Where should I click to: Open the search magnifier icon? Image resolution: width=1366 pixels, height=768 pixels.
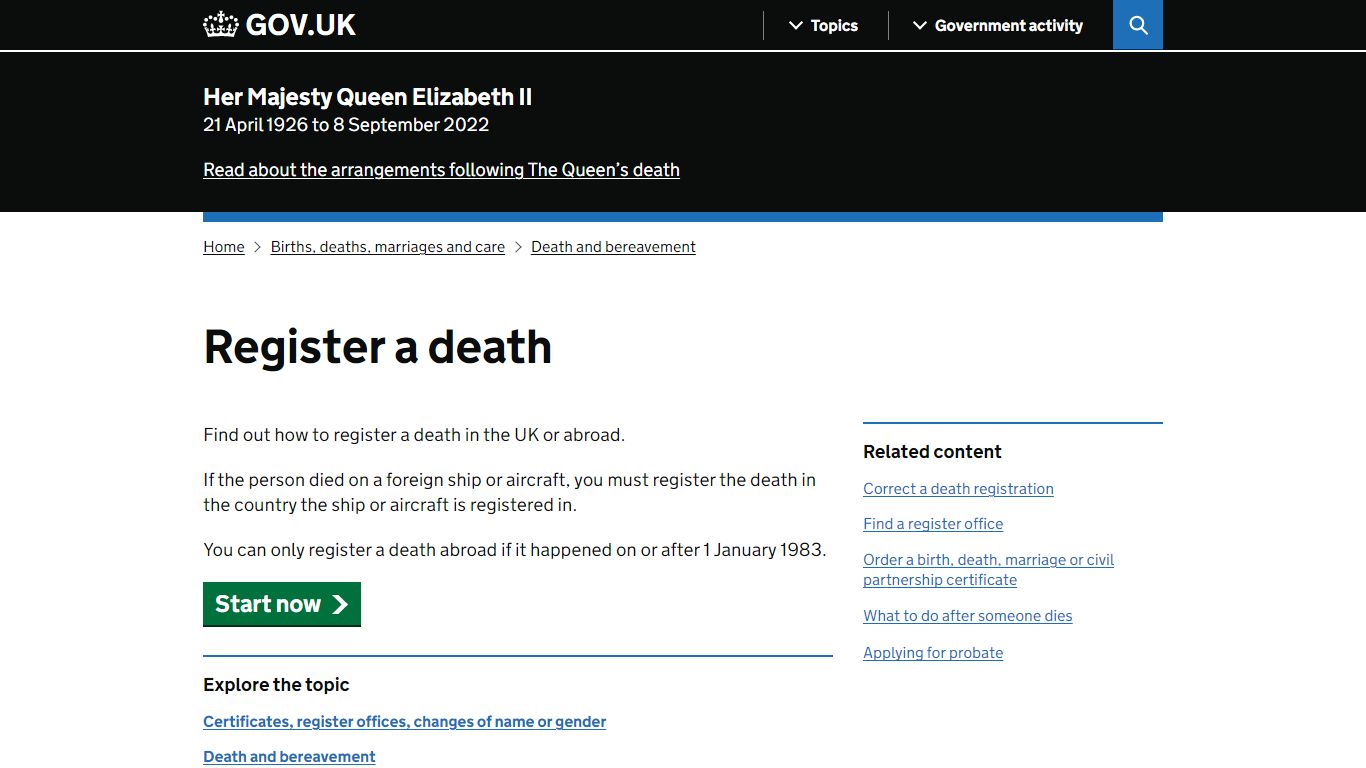point(1138,25)
